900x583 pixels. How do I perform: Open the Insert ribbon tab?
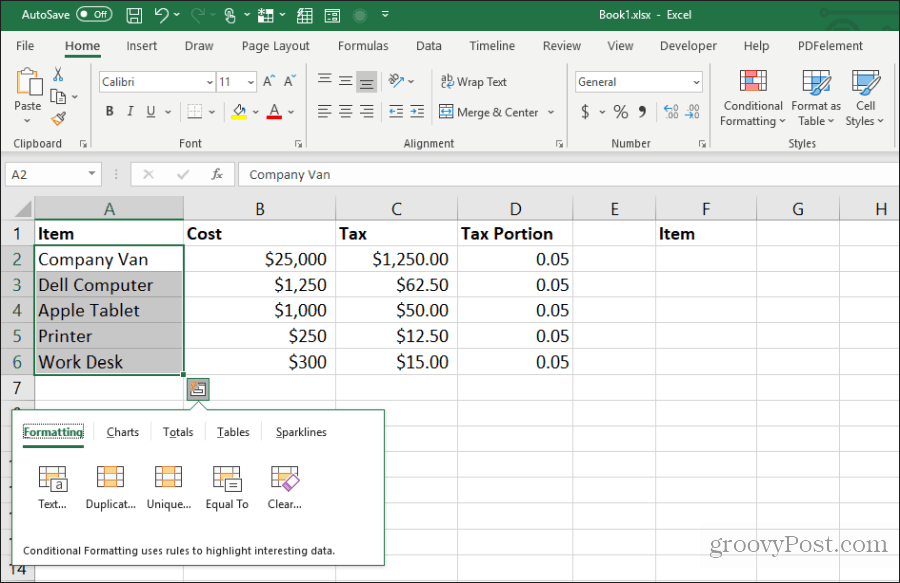pos(141,46)
